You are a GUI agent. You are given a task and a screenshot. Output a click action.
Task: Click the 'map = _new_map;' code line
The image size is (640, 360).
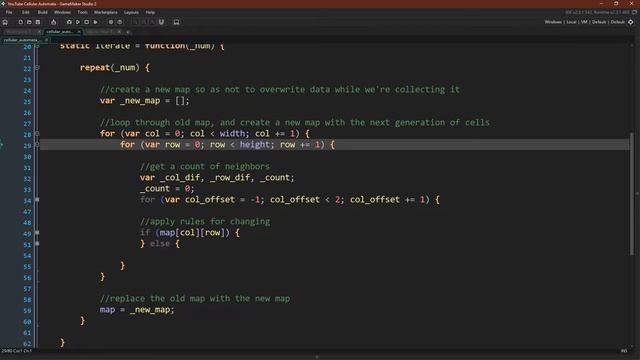137,309
